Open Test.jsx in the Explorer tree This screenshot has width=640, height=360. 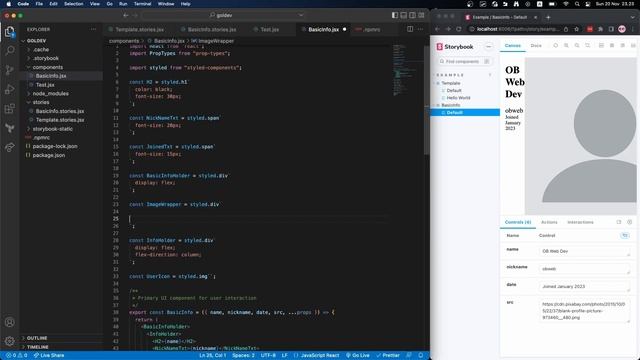[x=45, y=85]
